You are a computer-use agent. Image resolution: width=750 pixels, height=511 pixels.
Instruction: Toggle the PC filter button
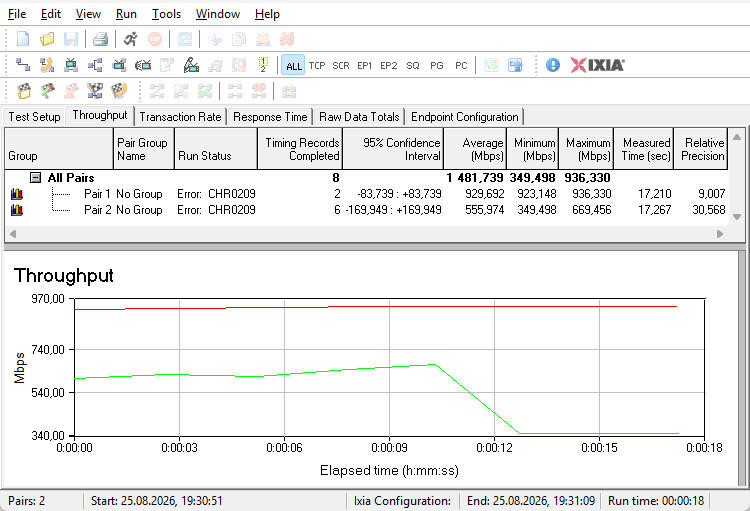461,66
